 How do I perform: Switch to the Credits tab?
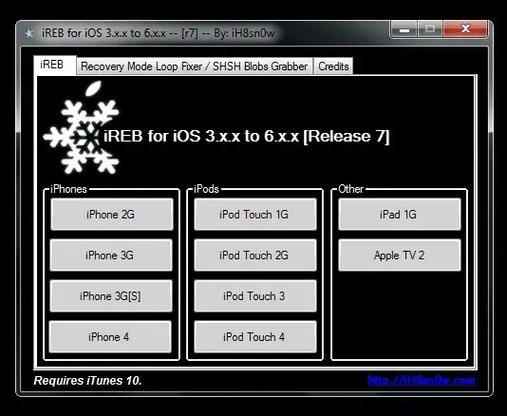(333, 66)
